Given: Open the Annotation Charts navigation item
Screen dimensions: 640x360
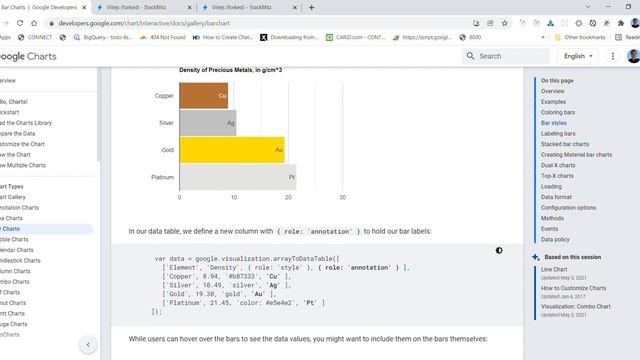Looking at the screenshot, I should [x=19, y=208].
